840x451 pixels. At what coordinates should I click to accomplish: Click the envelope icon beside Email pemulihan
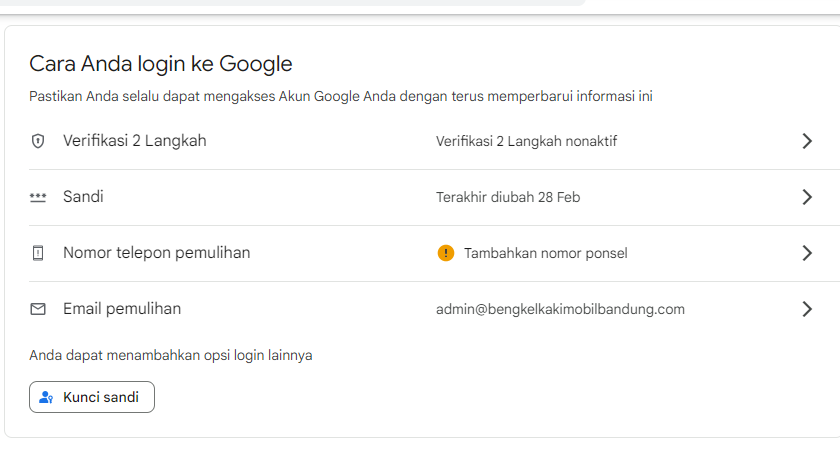point(38,309)
